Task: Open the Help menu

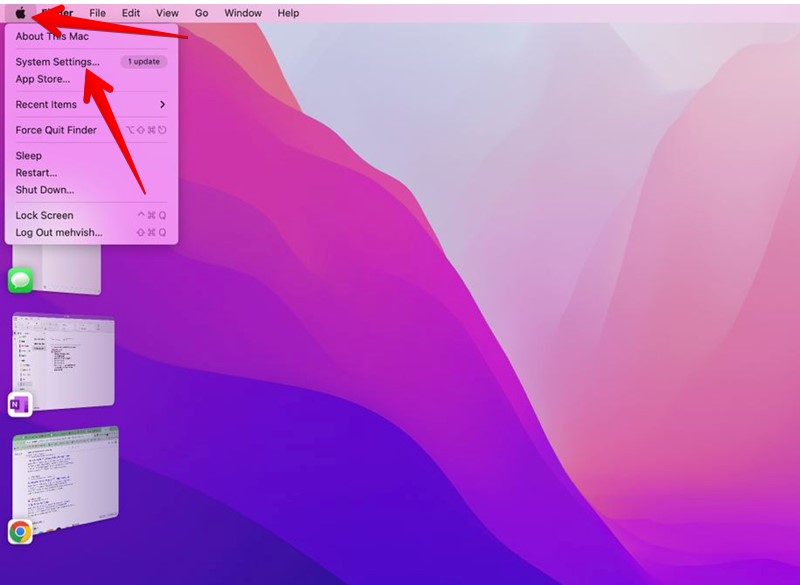Action: [x=287, y=12]
